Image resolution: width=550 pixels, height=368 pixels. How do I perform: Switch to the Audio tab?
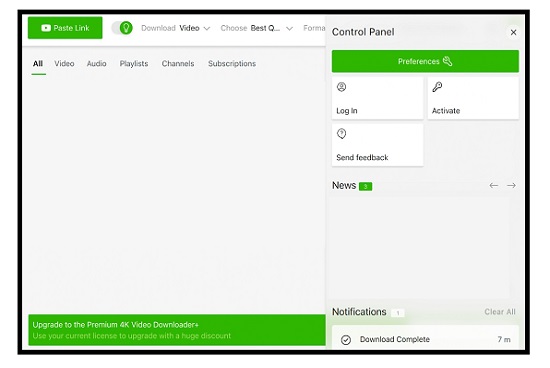coord(96,63)
